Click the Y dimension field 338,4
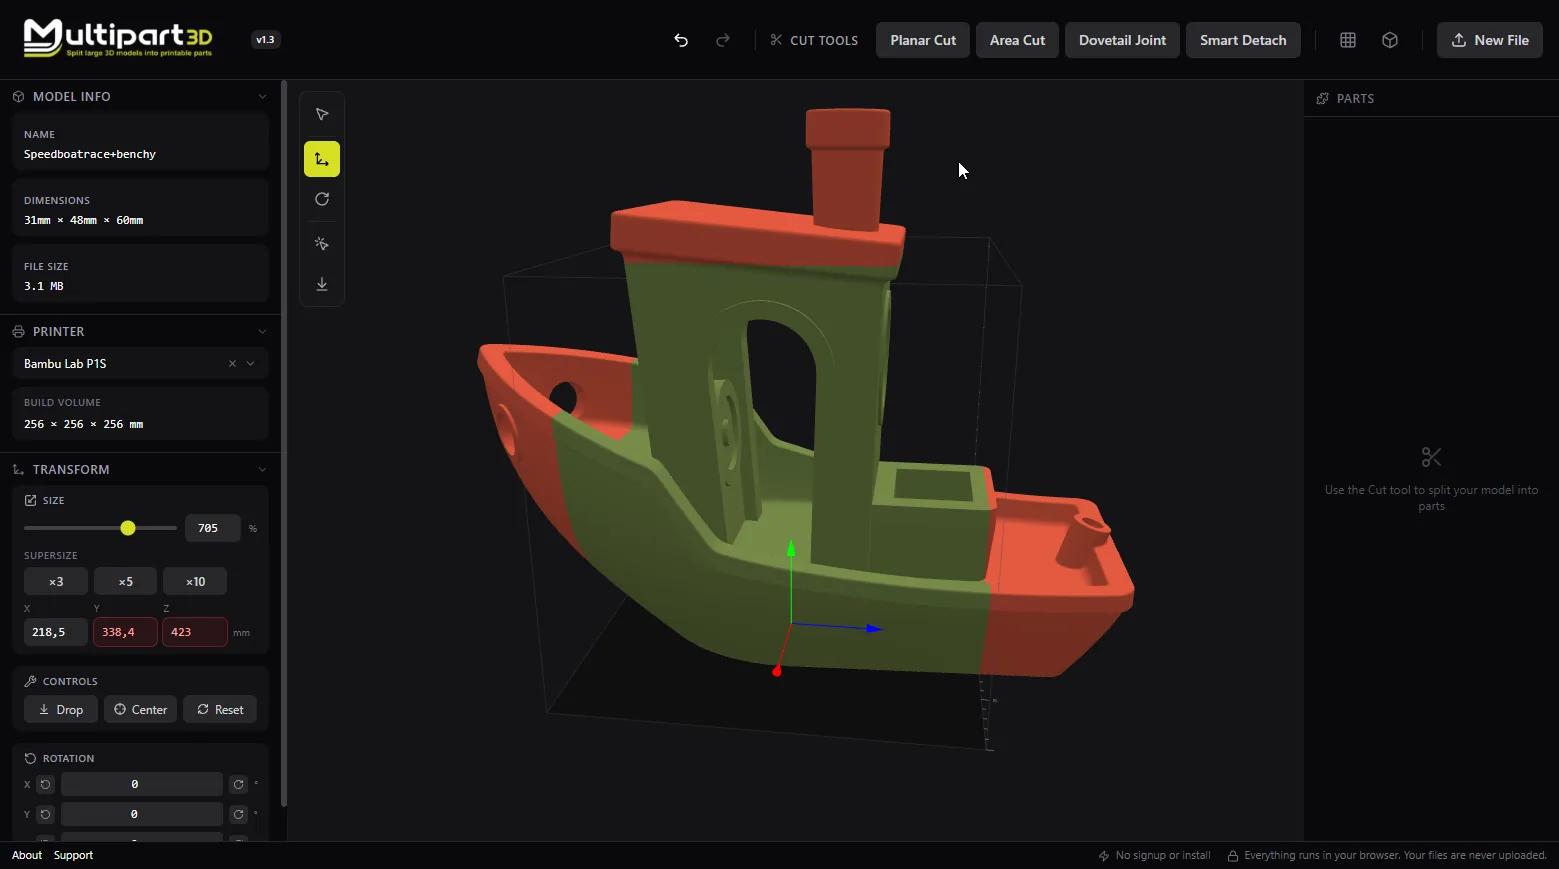 click(125, 632)
